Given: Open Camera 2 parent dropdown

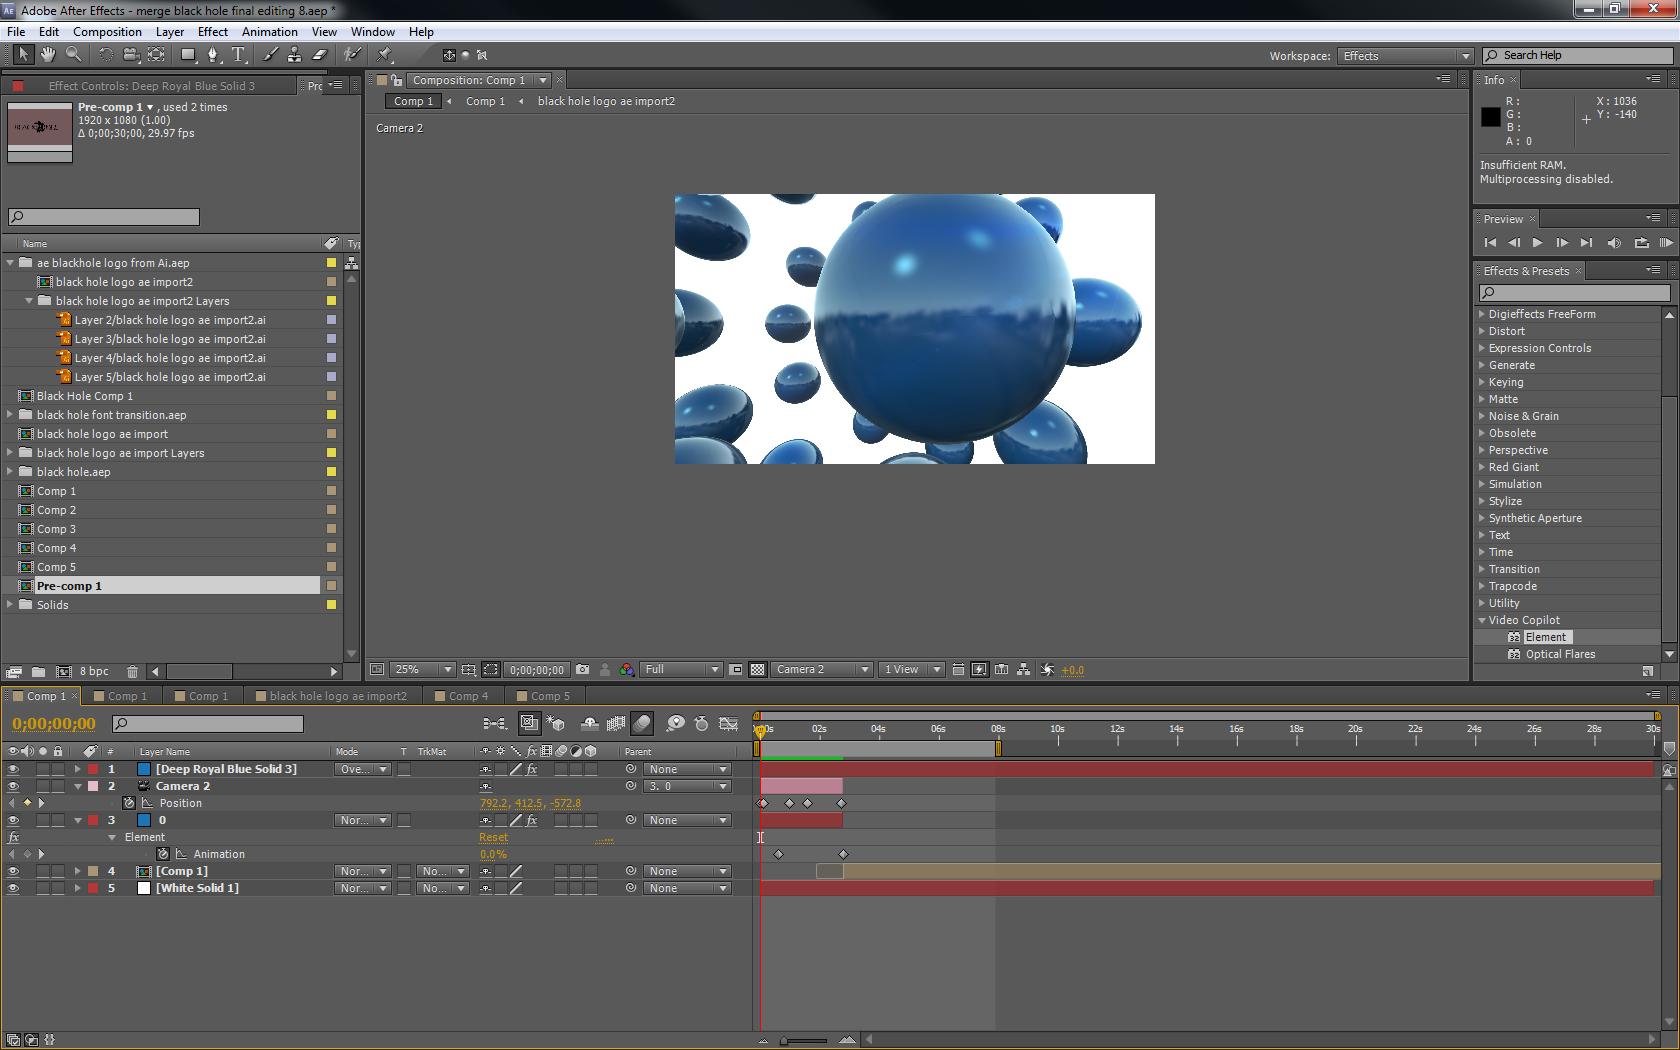Looking at the screenshot, I should point(687,786).
